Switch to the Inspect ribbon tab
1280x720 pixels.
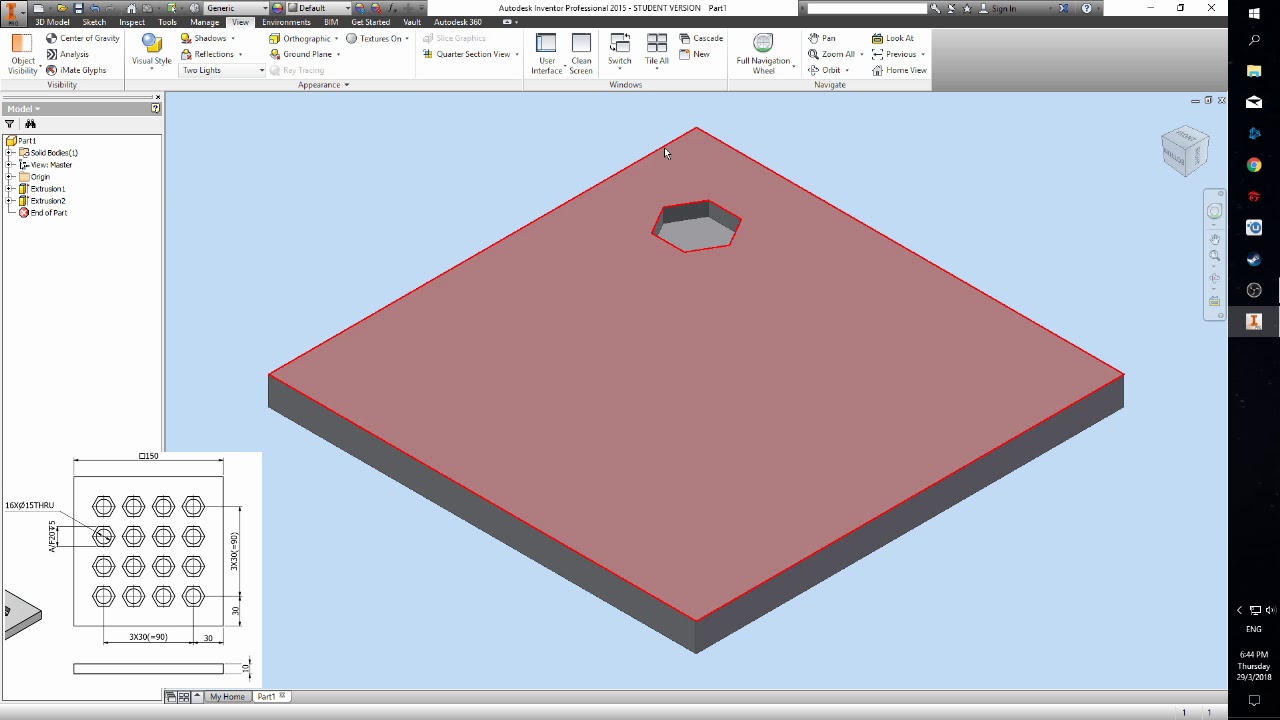(132, 22)
